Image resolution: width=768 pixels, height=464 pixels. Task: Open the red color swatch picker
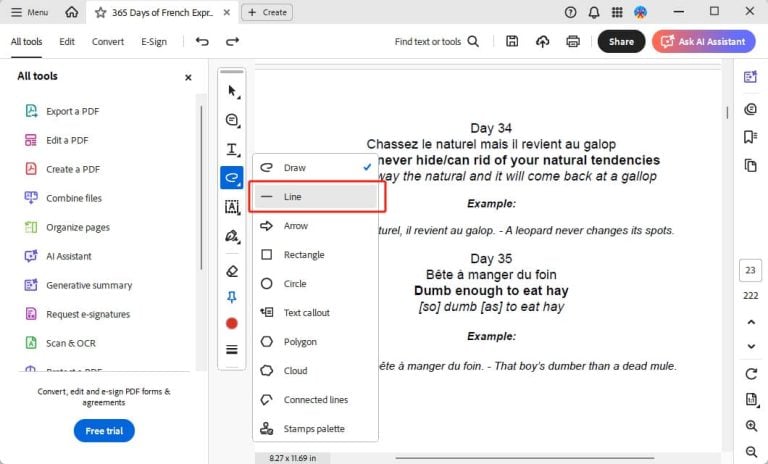click(x=232, y=323)
